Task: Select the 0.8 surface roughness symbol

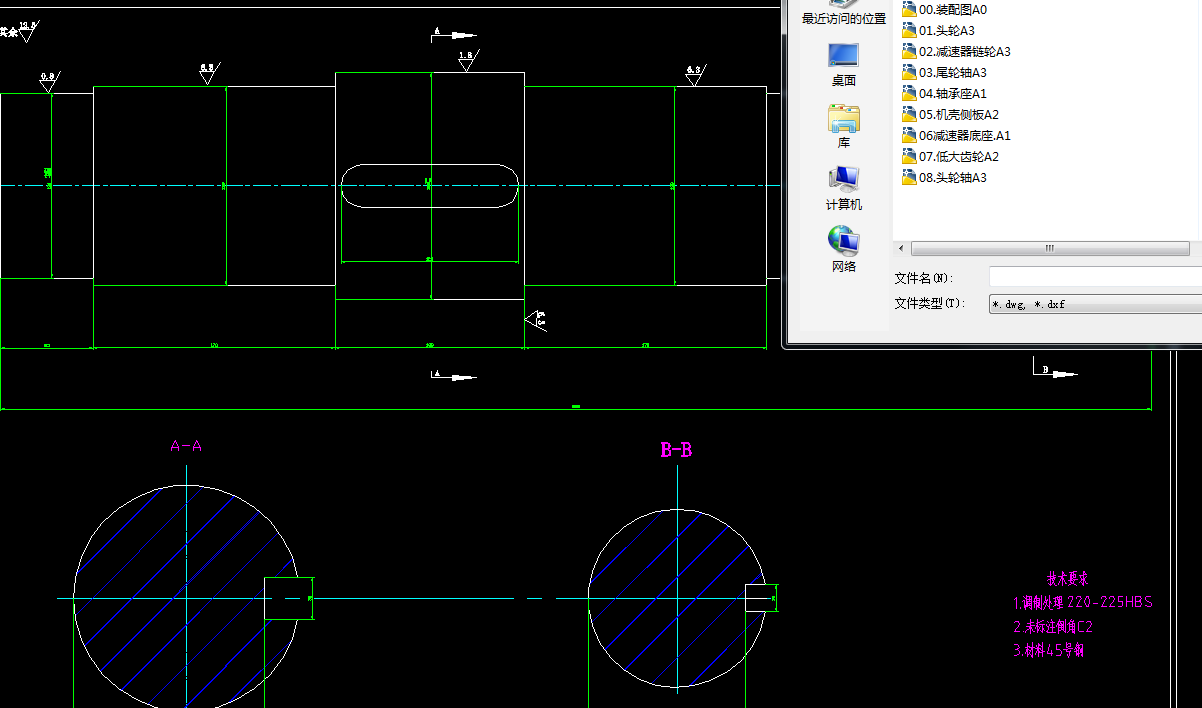Action: click(47, 82)
